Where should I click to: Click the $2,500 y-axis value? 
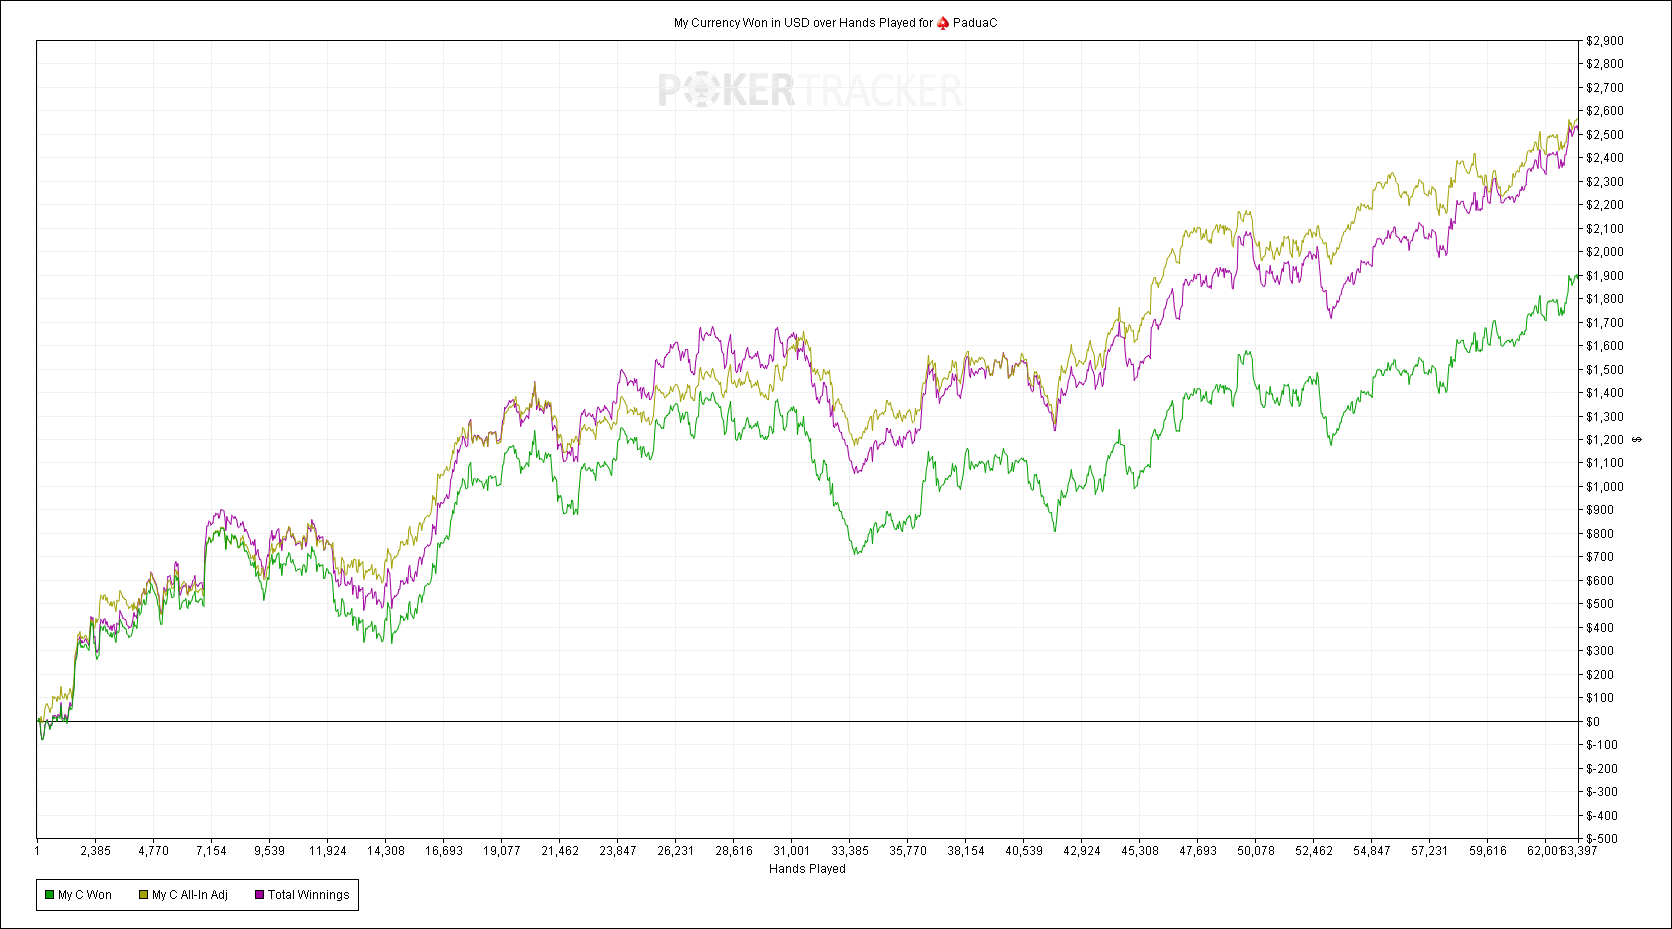pyautogui.click(x=1605, y=135)
